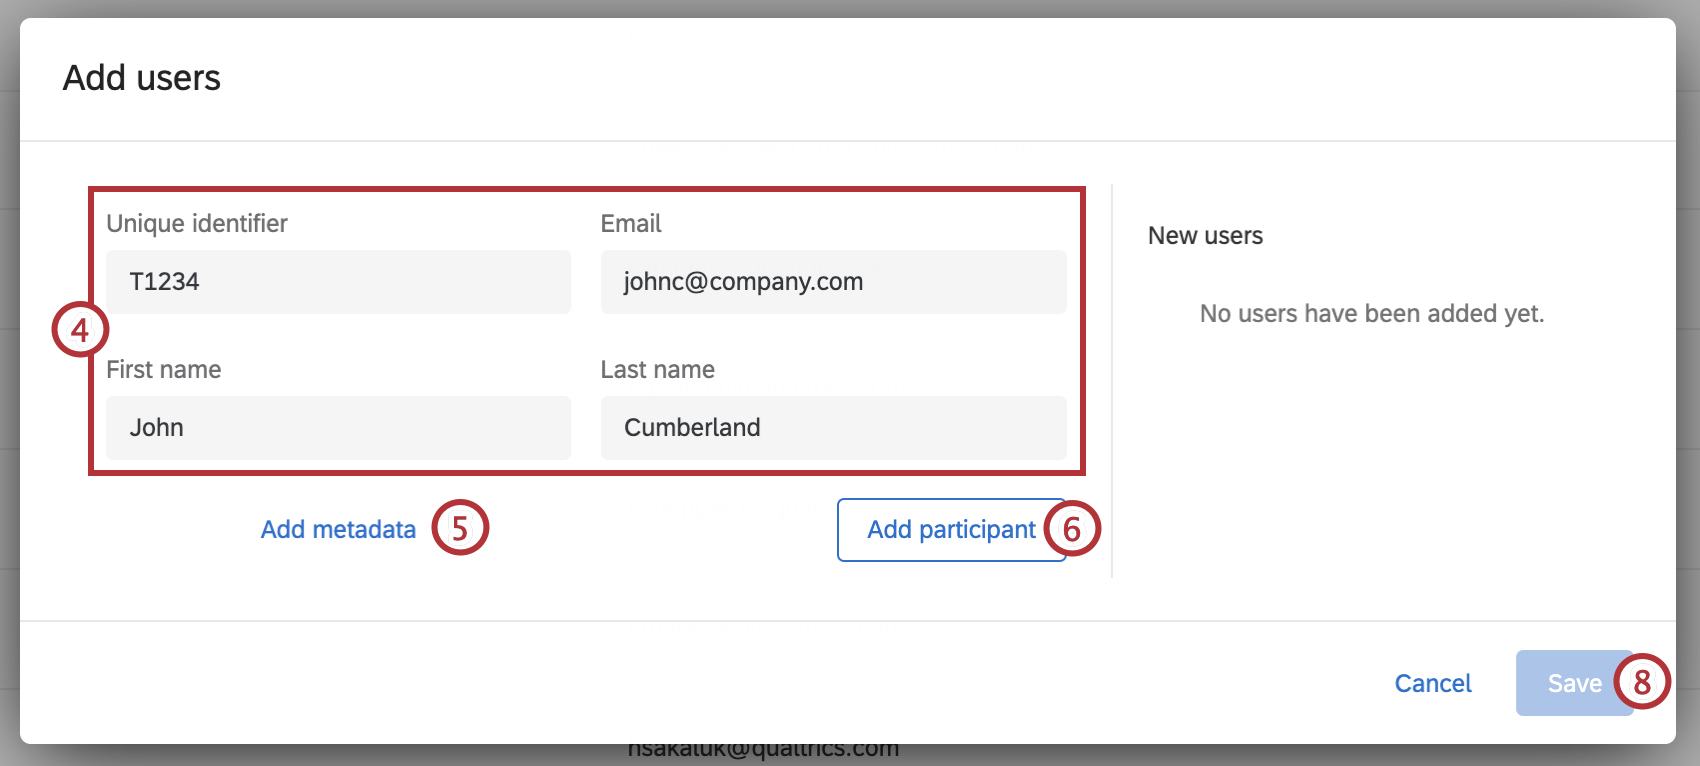Open the Add metadata link
Viewport: 1700px width, 766px height.
point(338,529)
